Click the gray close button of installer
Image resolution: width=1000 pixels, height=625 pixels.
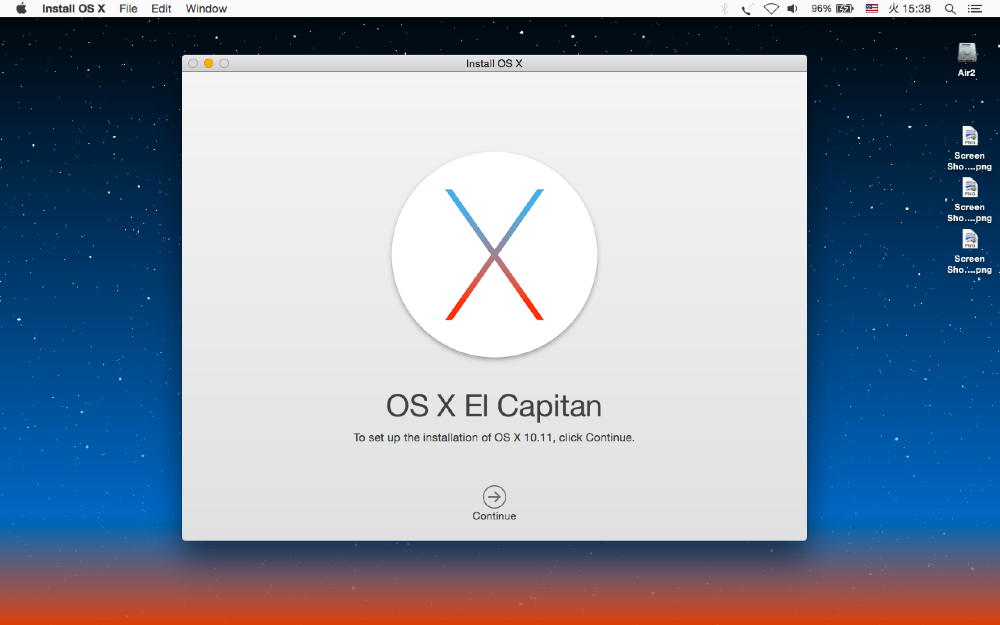point(193,63)
